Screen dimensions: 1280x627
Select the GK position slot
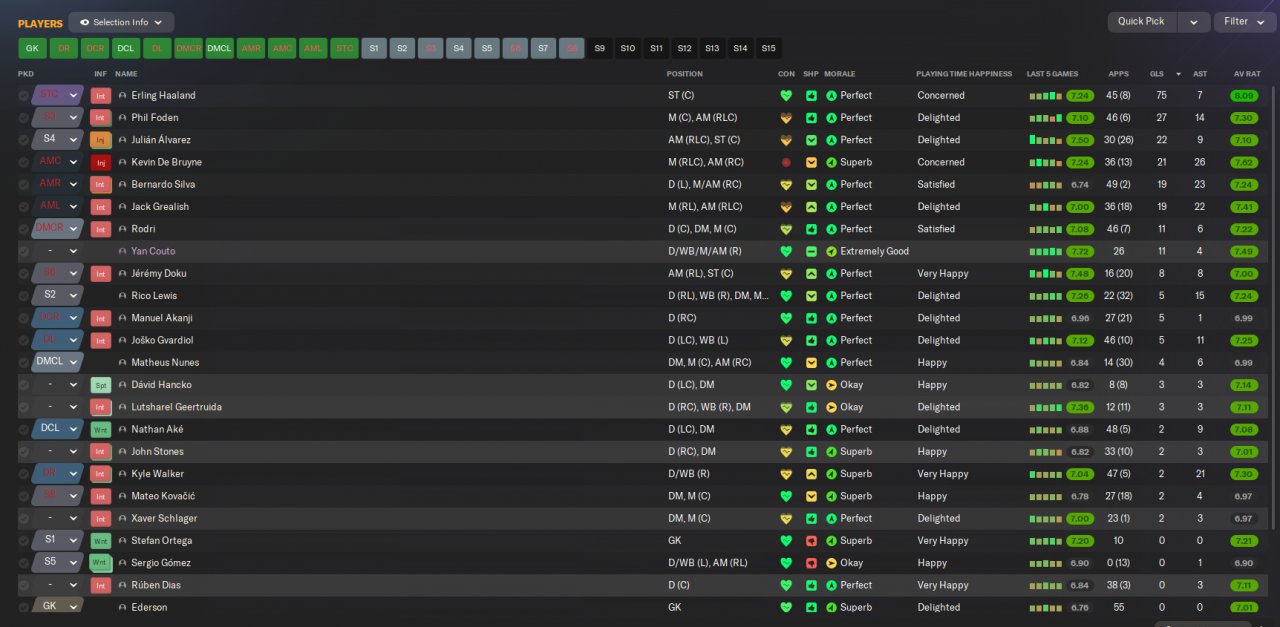pyautogui.click(x=32, y=48)
